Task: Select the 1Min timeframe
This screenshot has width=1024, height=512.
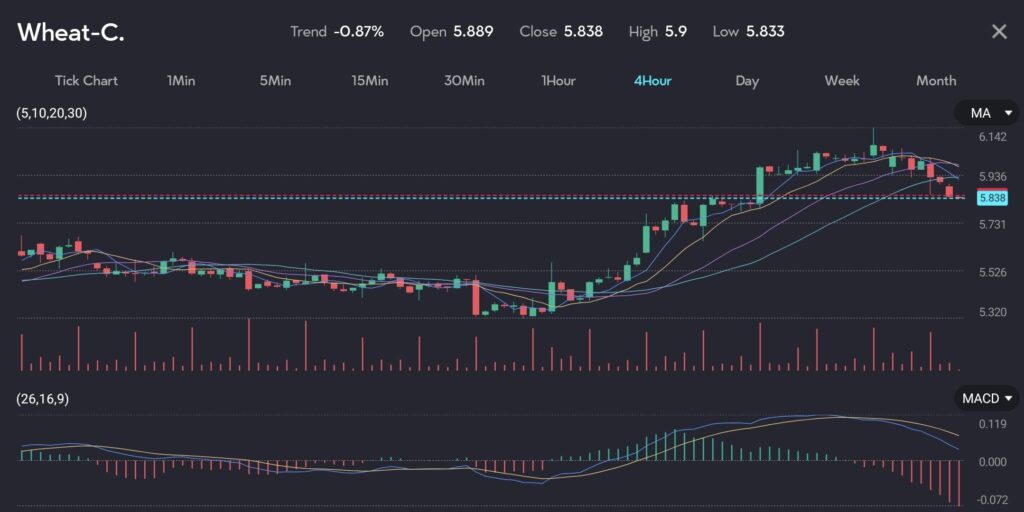Action: click(181, 81)
